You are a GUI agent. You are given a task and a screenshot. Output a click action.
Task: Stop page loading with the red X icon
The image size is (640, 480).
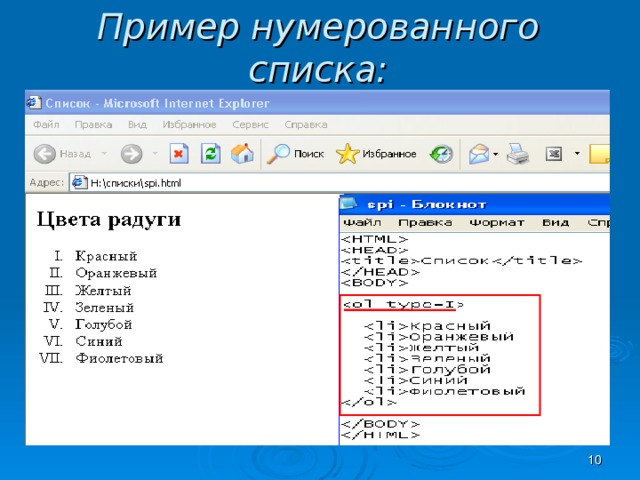(179, 153)
